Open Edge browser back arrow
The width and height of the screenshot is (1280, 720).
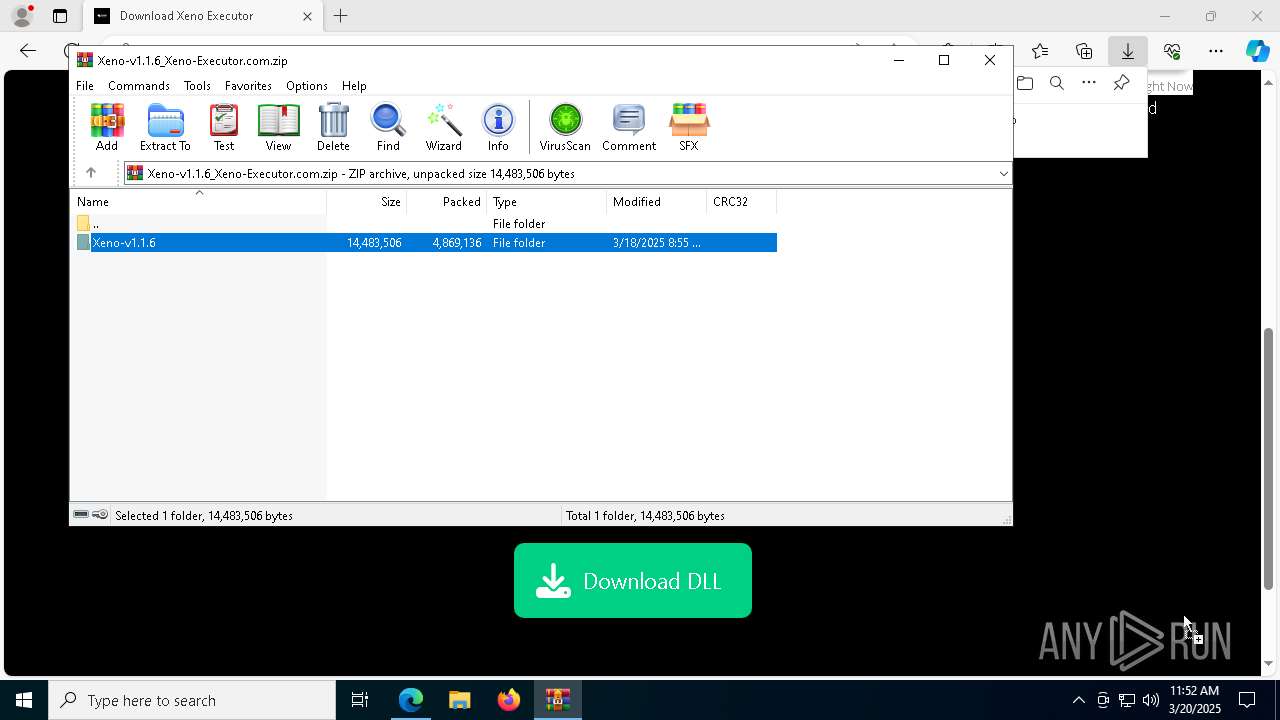(28, 51)
